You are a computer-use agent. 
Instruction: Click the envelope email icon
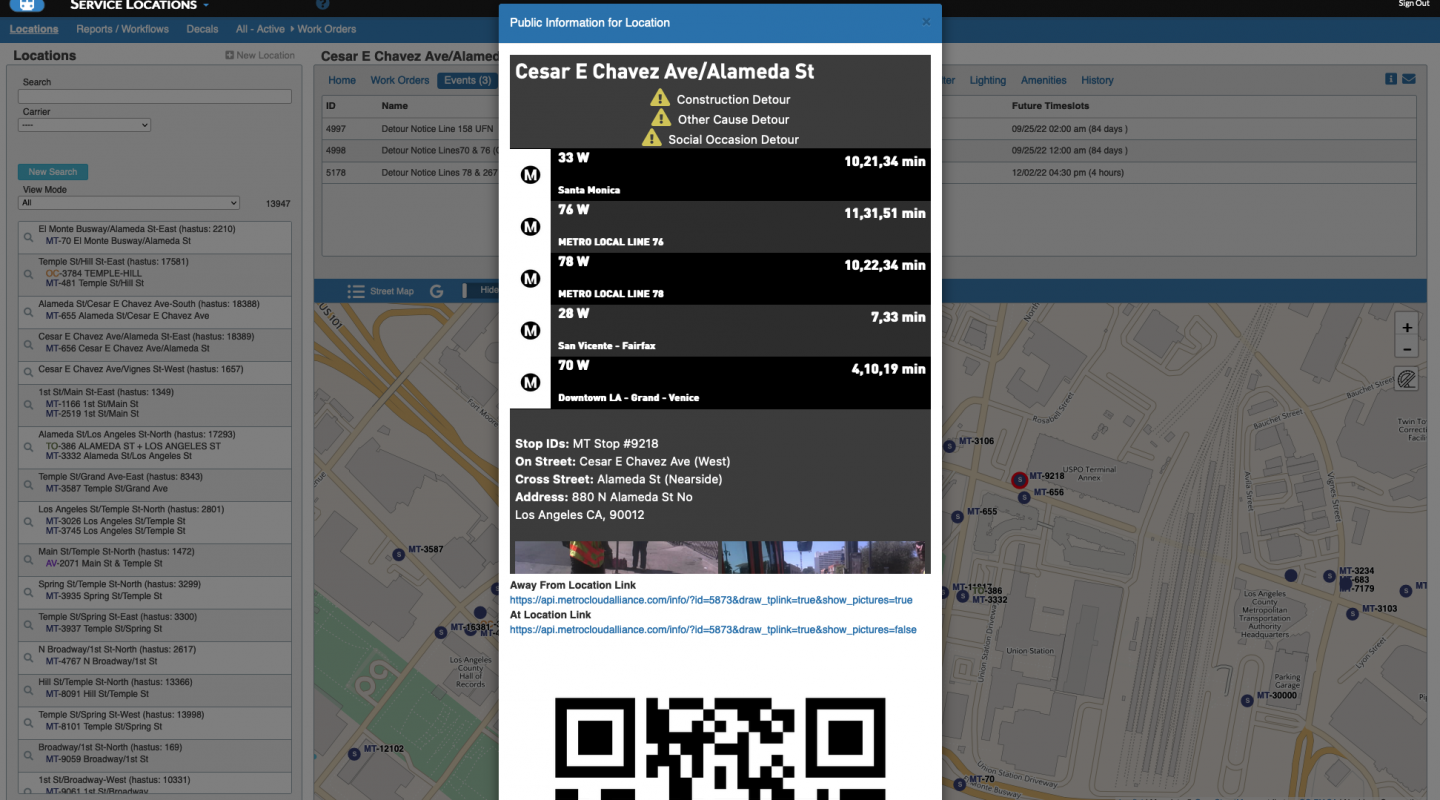1408,79
